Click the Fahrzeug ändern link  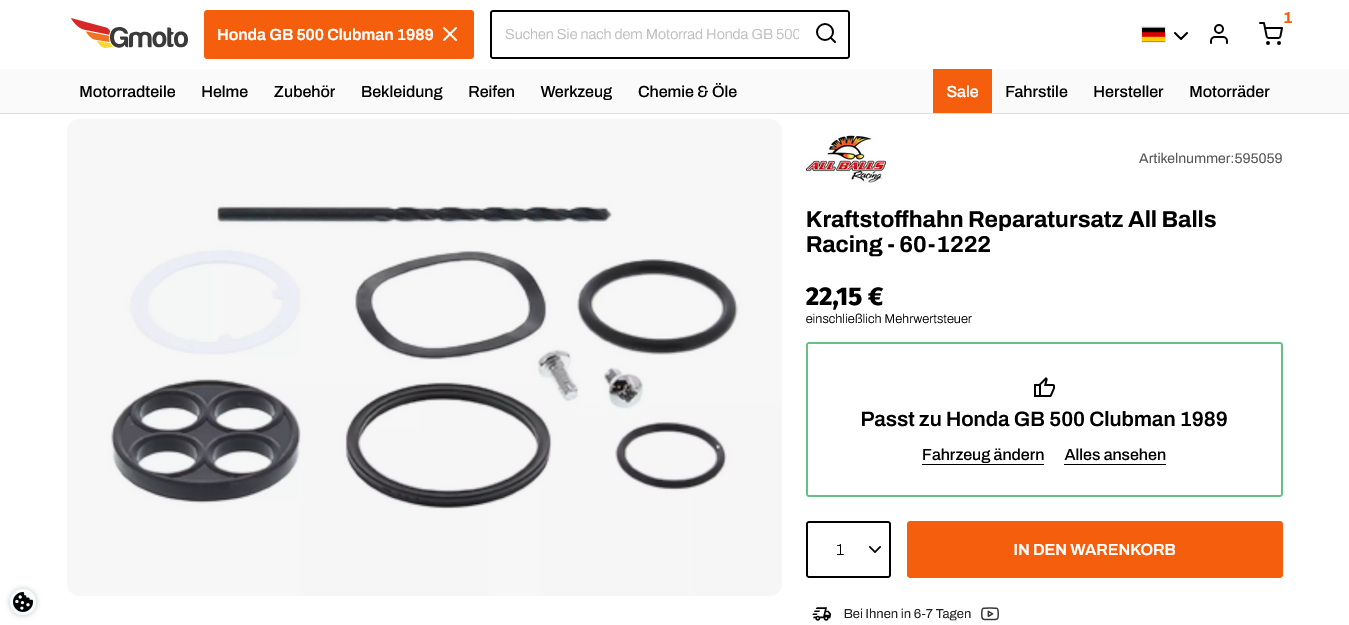point(983,455)
